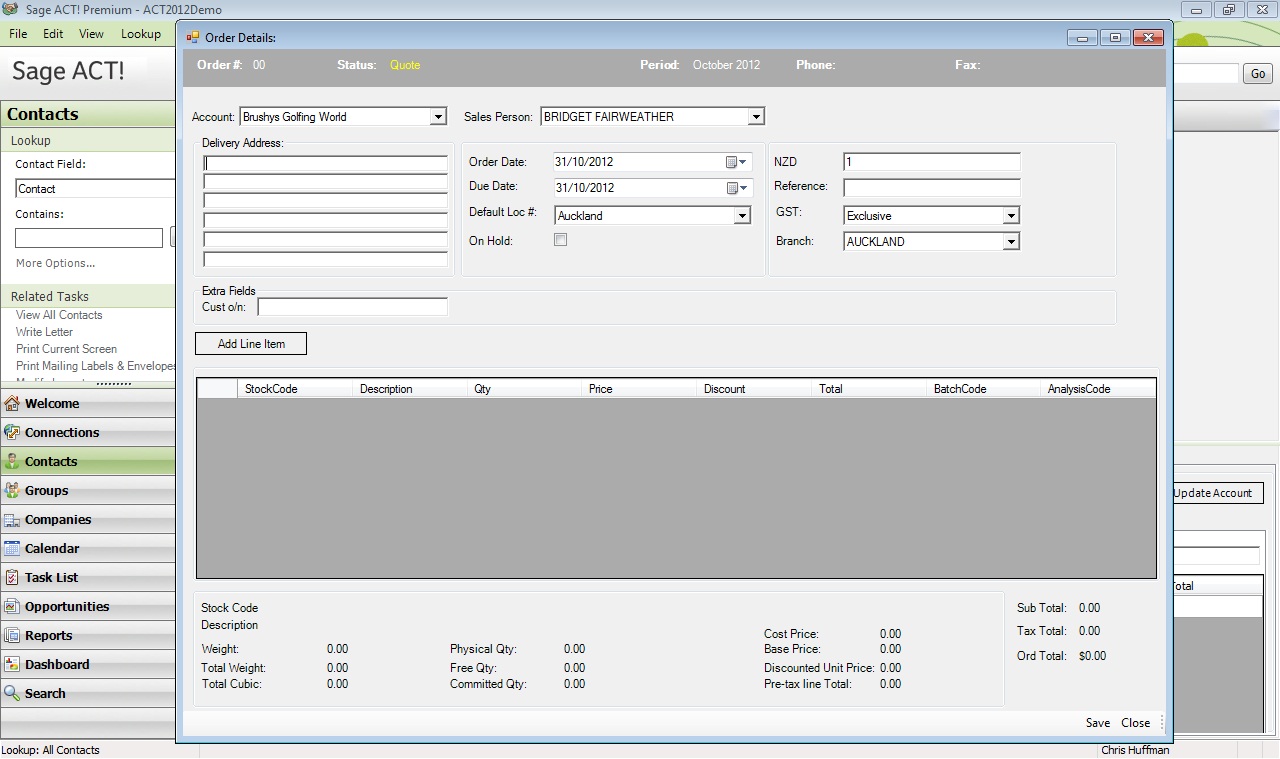
Task: Click the Sage ACT! application icon
Action: (x=10, y=9)
